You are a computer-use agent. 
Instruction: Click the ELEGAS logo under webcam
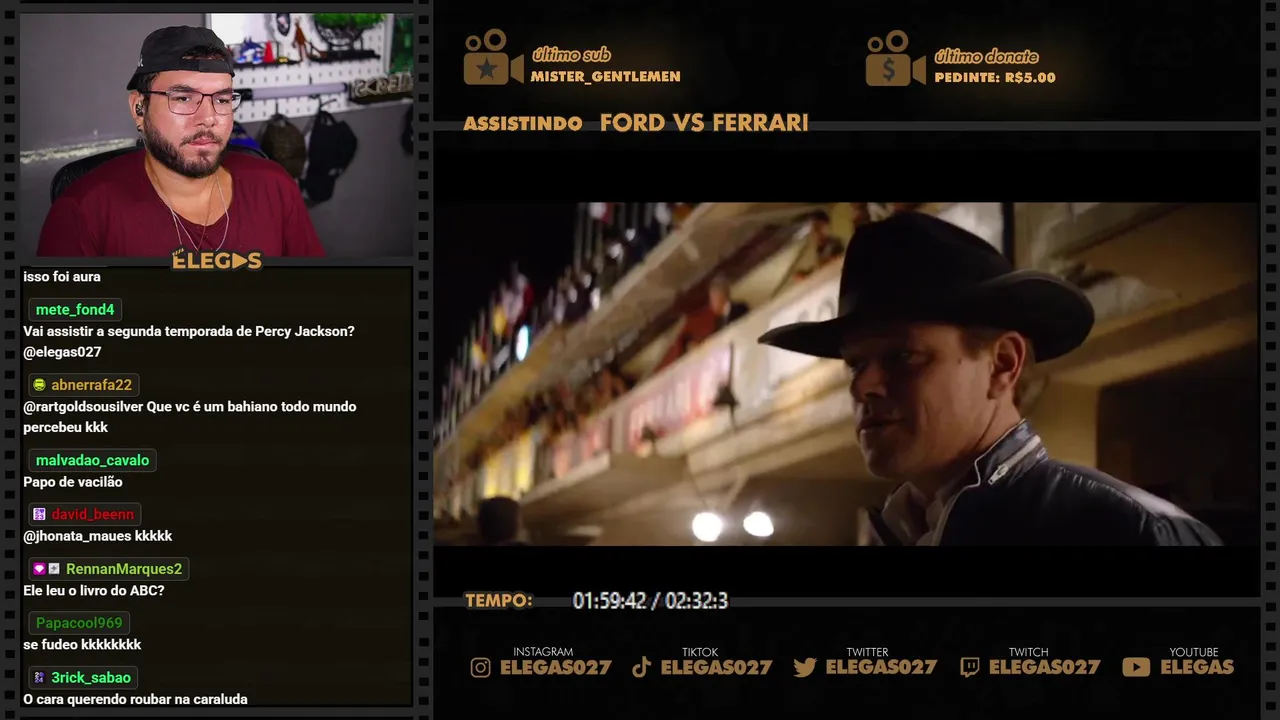217,261
